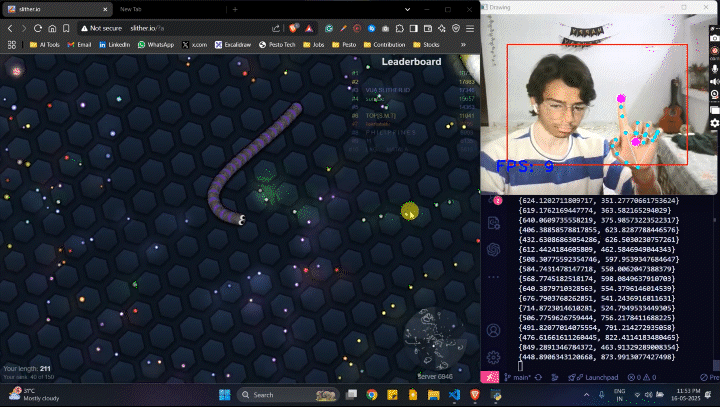Image resolution: width=720 pixels, height=407 pixels.
Task: Open the ChatGPT sidebar icon in VS Code
Action: 493,249
